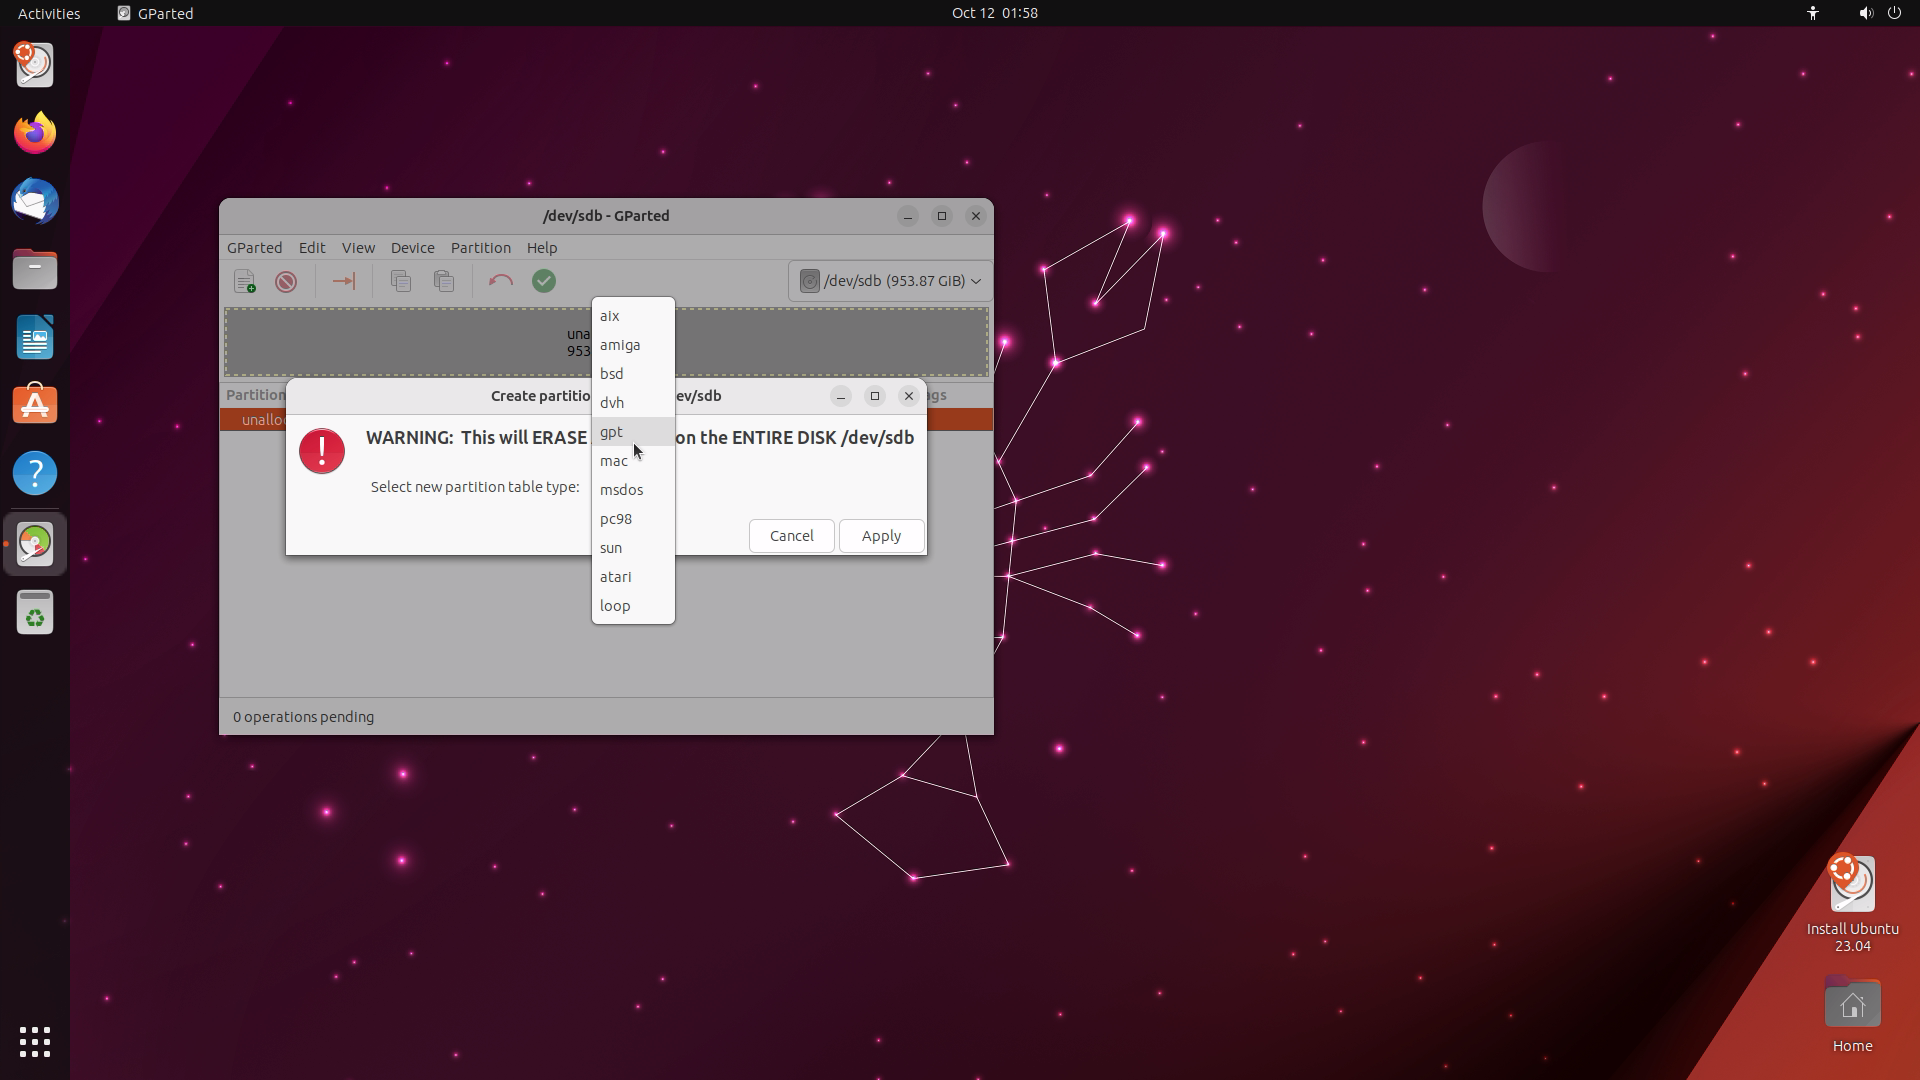Open the Home folder desktop icon

1852,1014
